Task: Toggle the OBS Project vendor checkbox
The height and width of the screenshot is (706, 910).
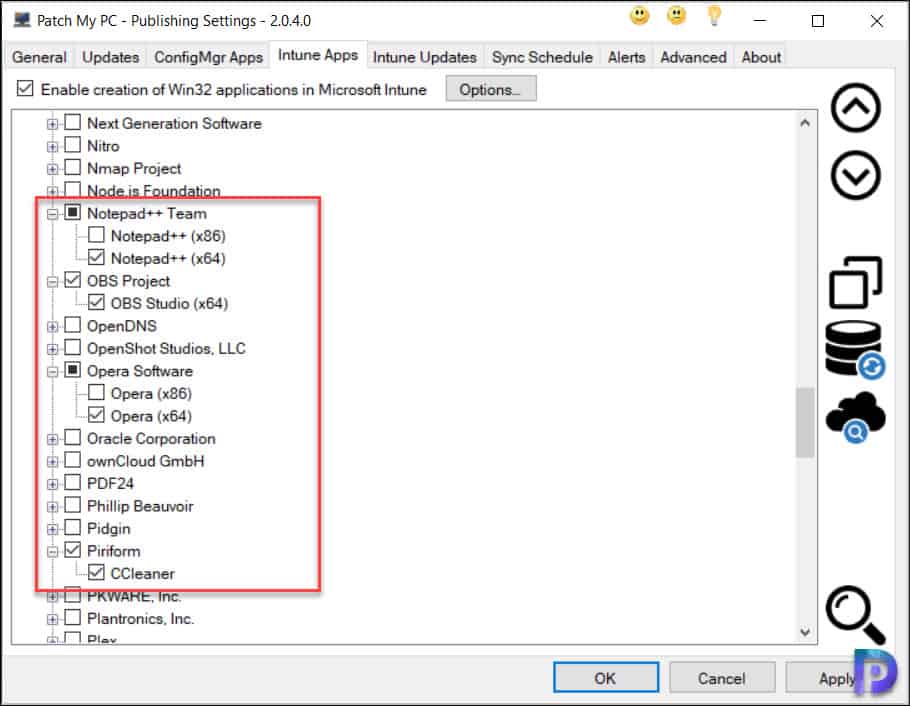Action: point(73,280)
